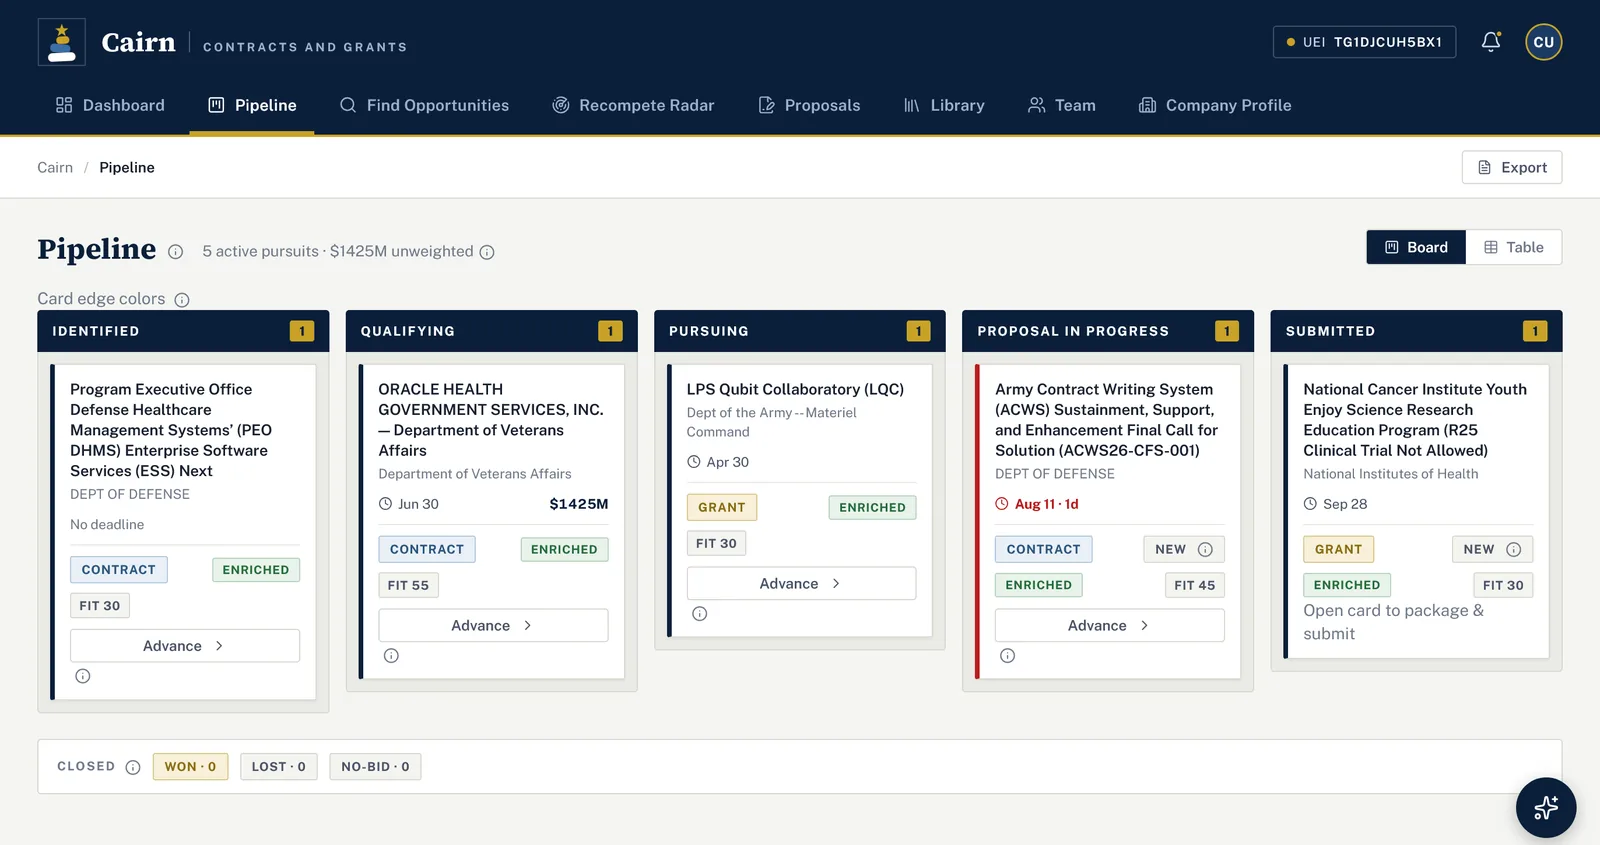The image size is (1600, 845).
Task: Open the LPS Qubit Collaboratory (LQC) title
Action: [x=795, y=389]
